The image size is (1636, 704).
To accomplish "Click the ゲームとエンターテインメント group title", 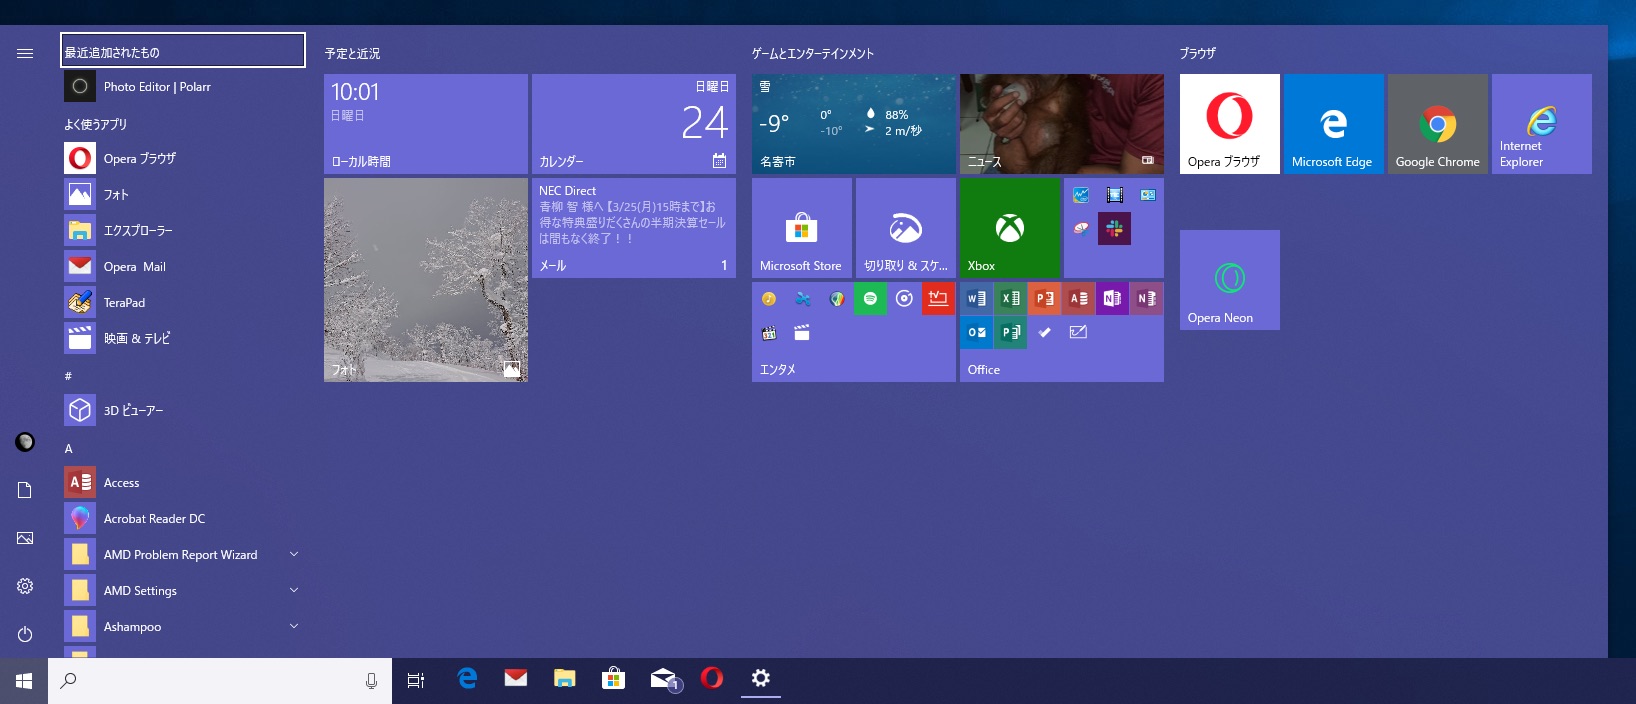I will click(x=812, y=54).
